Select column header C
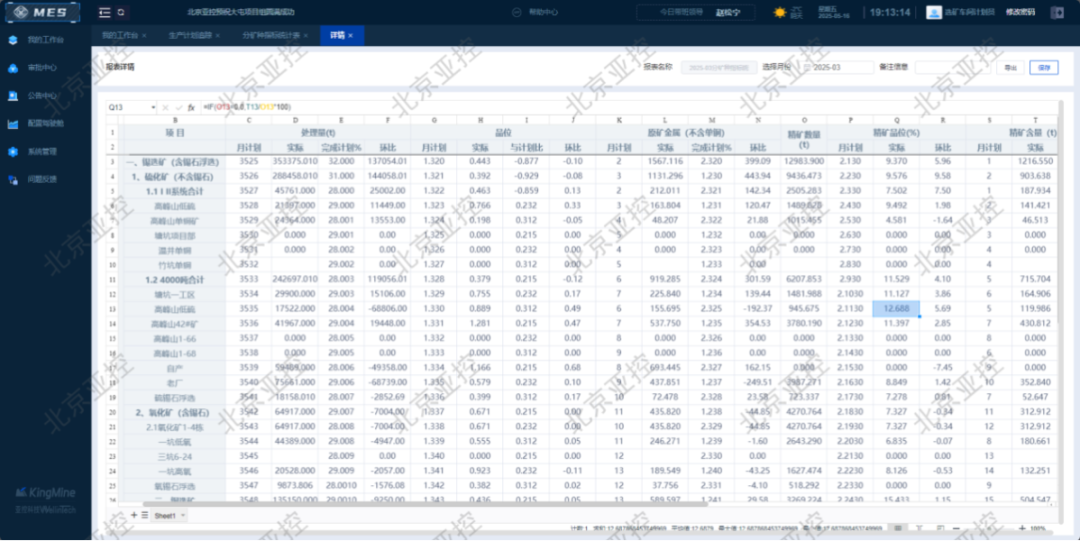 click(x=249, y=120)
